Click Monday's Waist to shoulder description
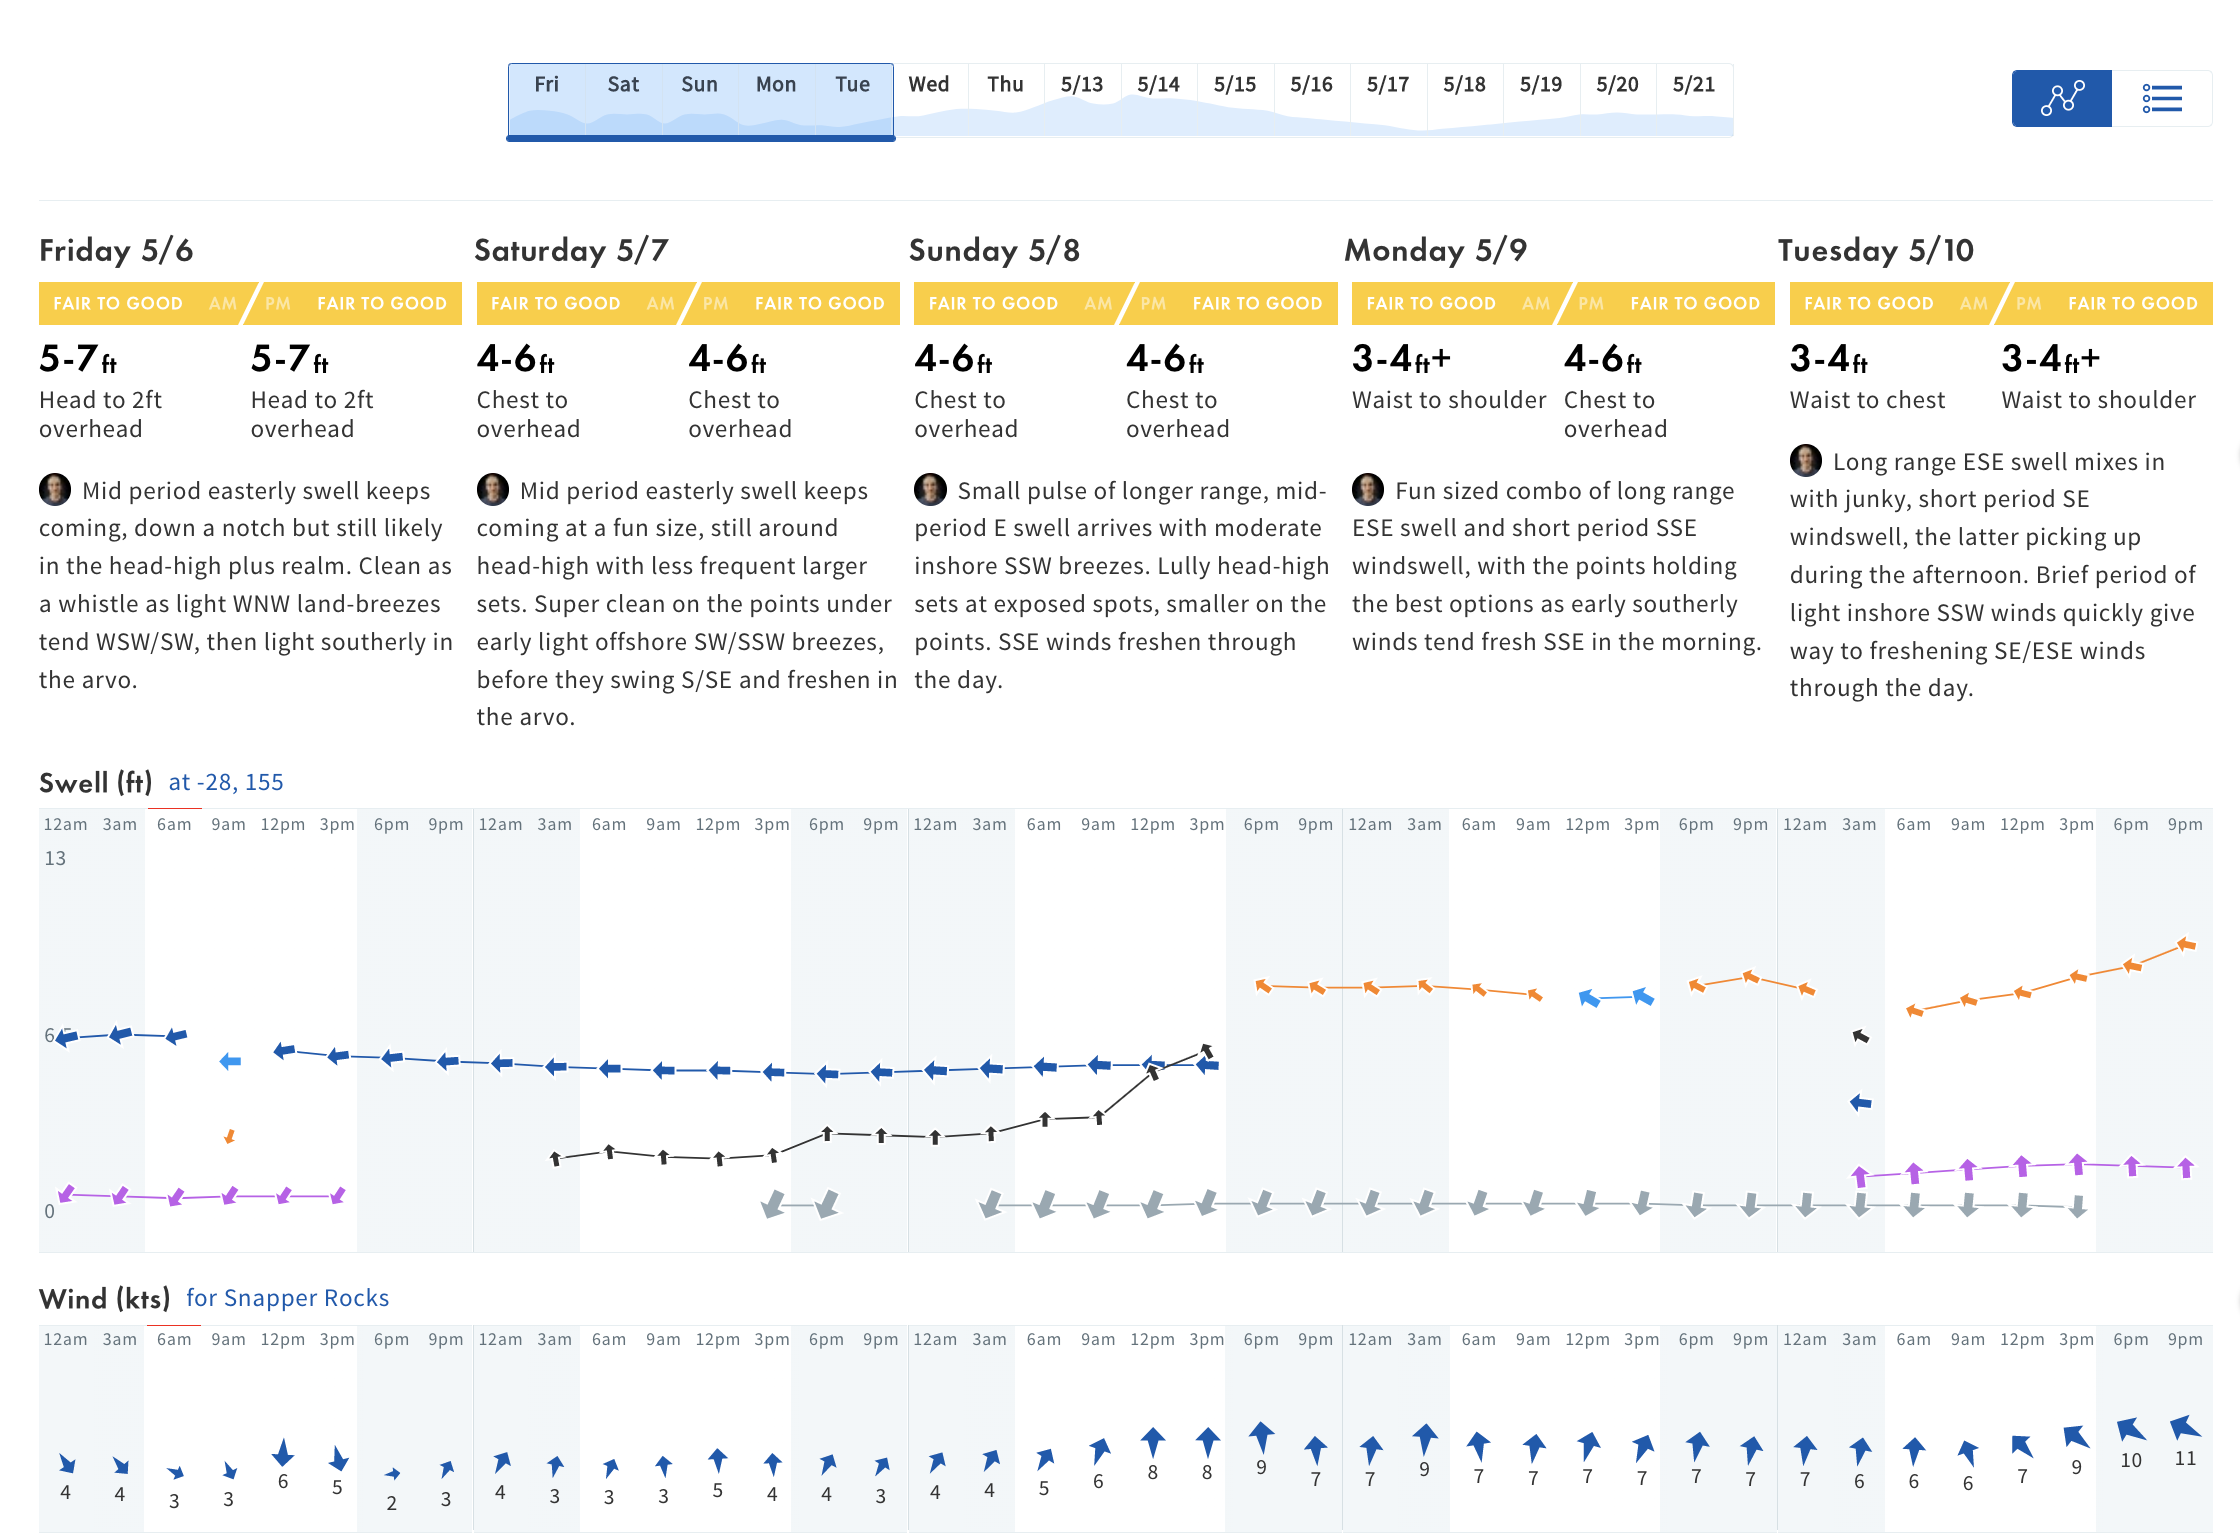Viewport: 2240px width, 1540px height. tap(1449, 400)
